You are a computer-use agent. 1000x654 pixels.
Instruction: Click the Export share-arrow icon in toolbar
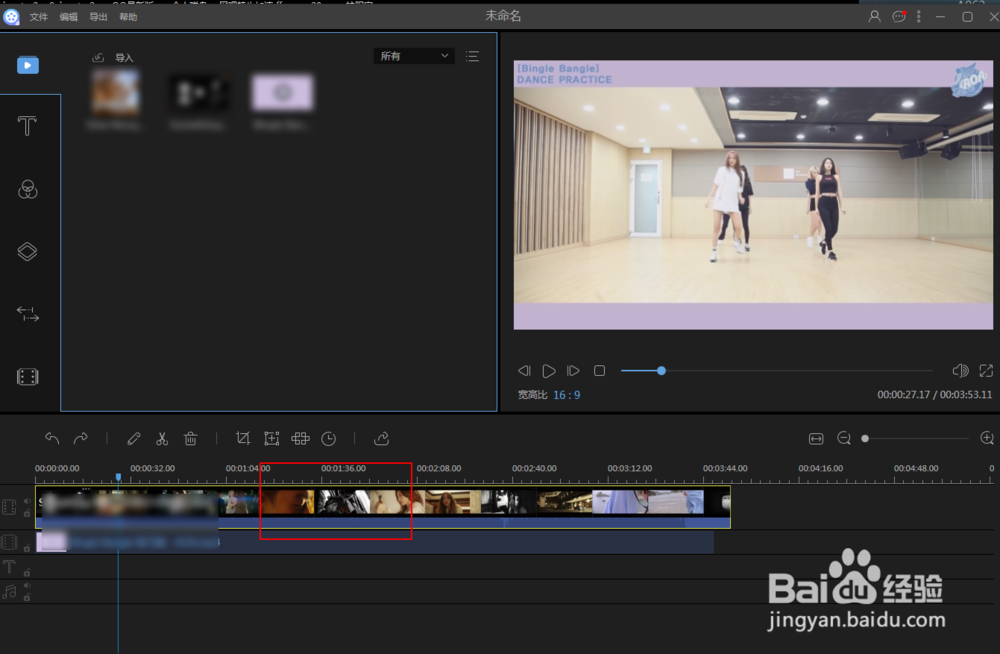click(x=381, y=438)
